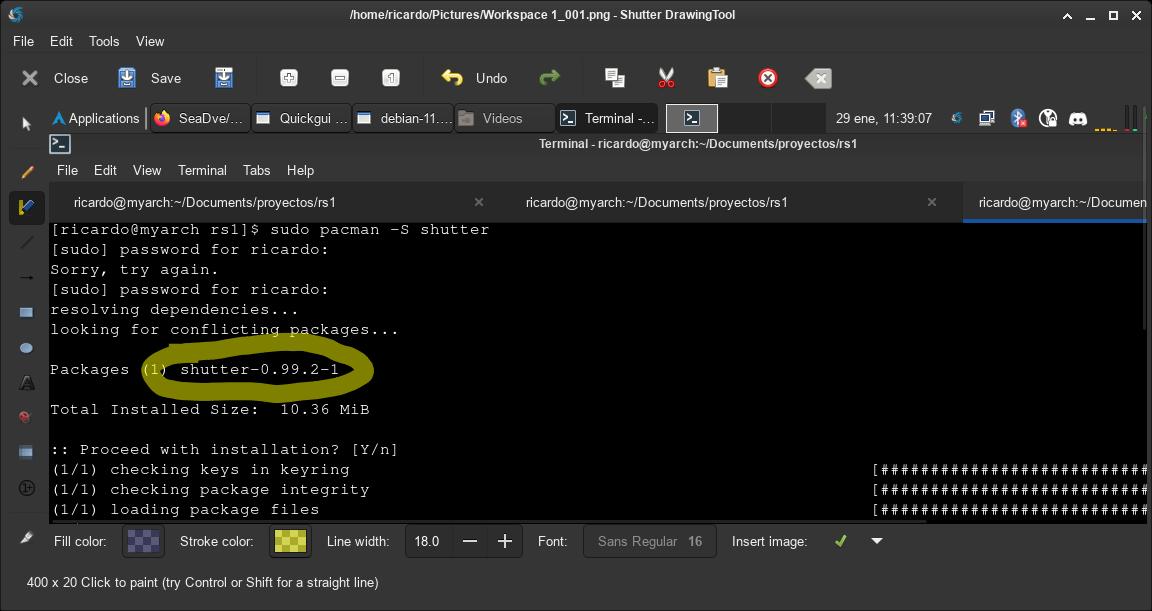1152x611 pixels.
Task: Click the Insert image checkmark icon
Action: tap(840, 541)
